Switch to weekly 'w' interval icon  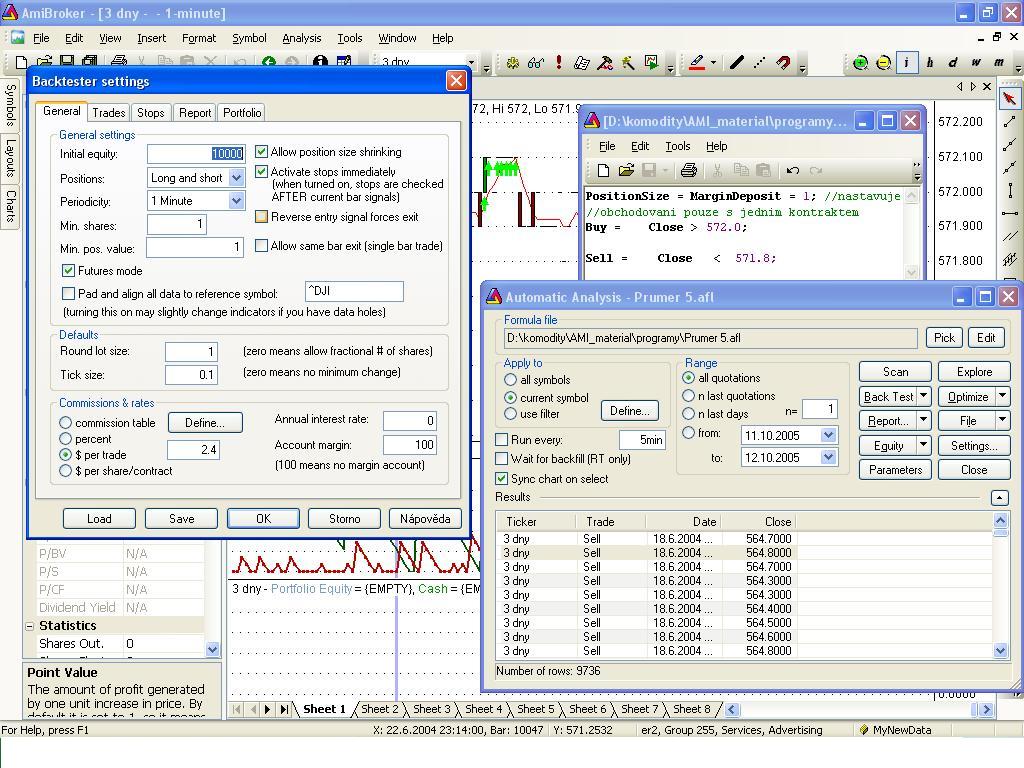coord(976,63)
